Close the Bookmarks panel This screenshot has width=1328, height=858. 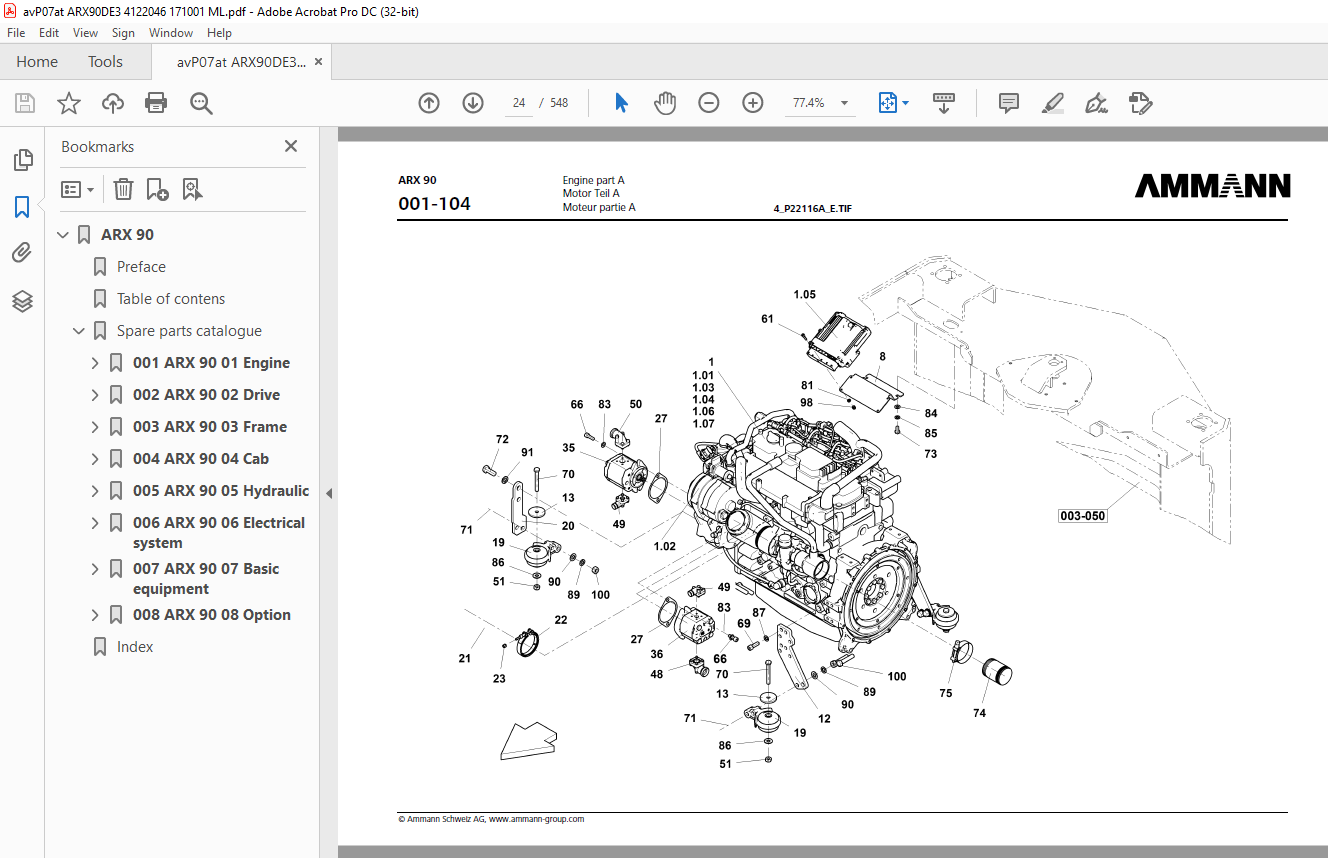coord(291,146)
